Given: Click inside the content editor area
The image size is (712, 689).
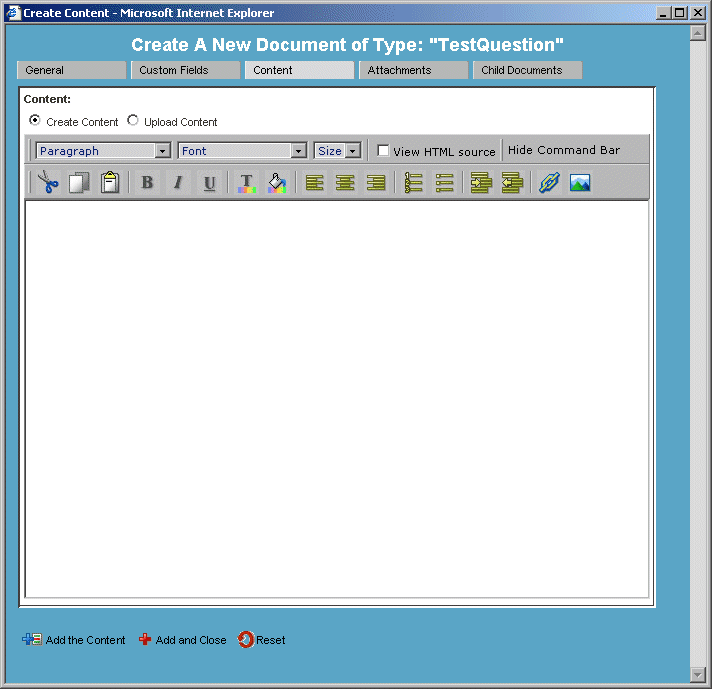Looking at the screenshot, I should pos(336,399).
